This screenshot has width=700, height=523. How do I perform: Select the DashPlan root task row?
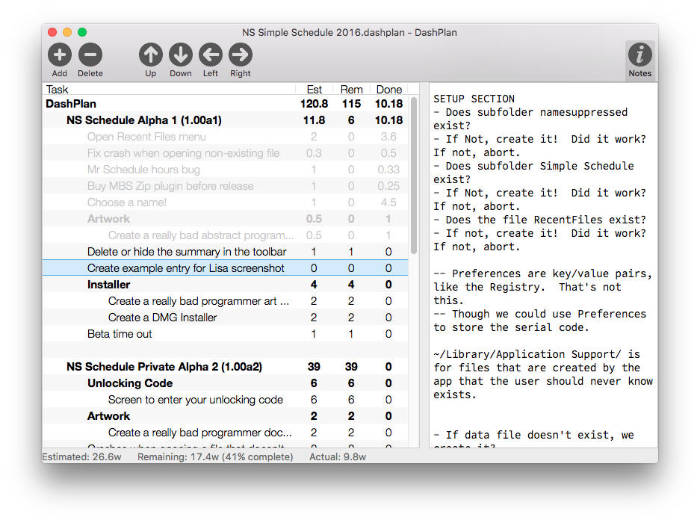[x=225, y=104]
